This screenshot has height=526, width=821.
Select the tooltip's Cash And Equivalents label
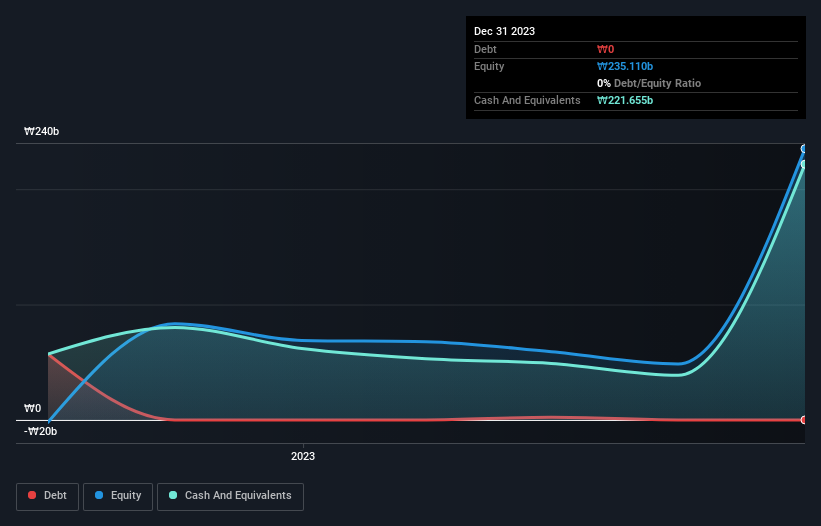[x=527, y=100]
